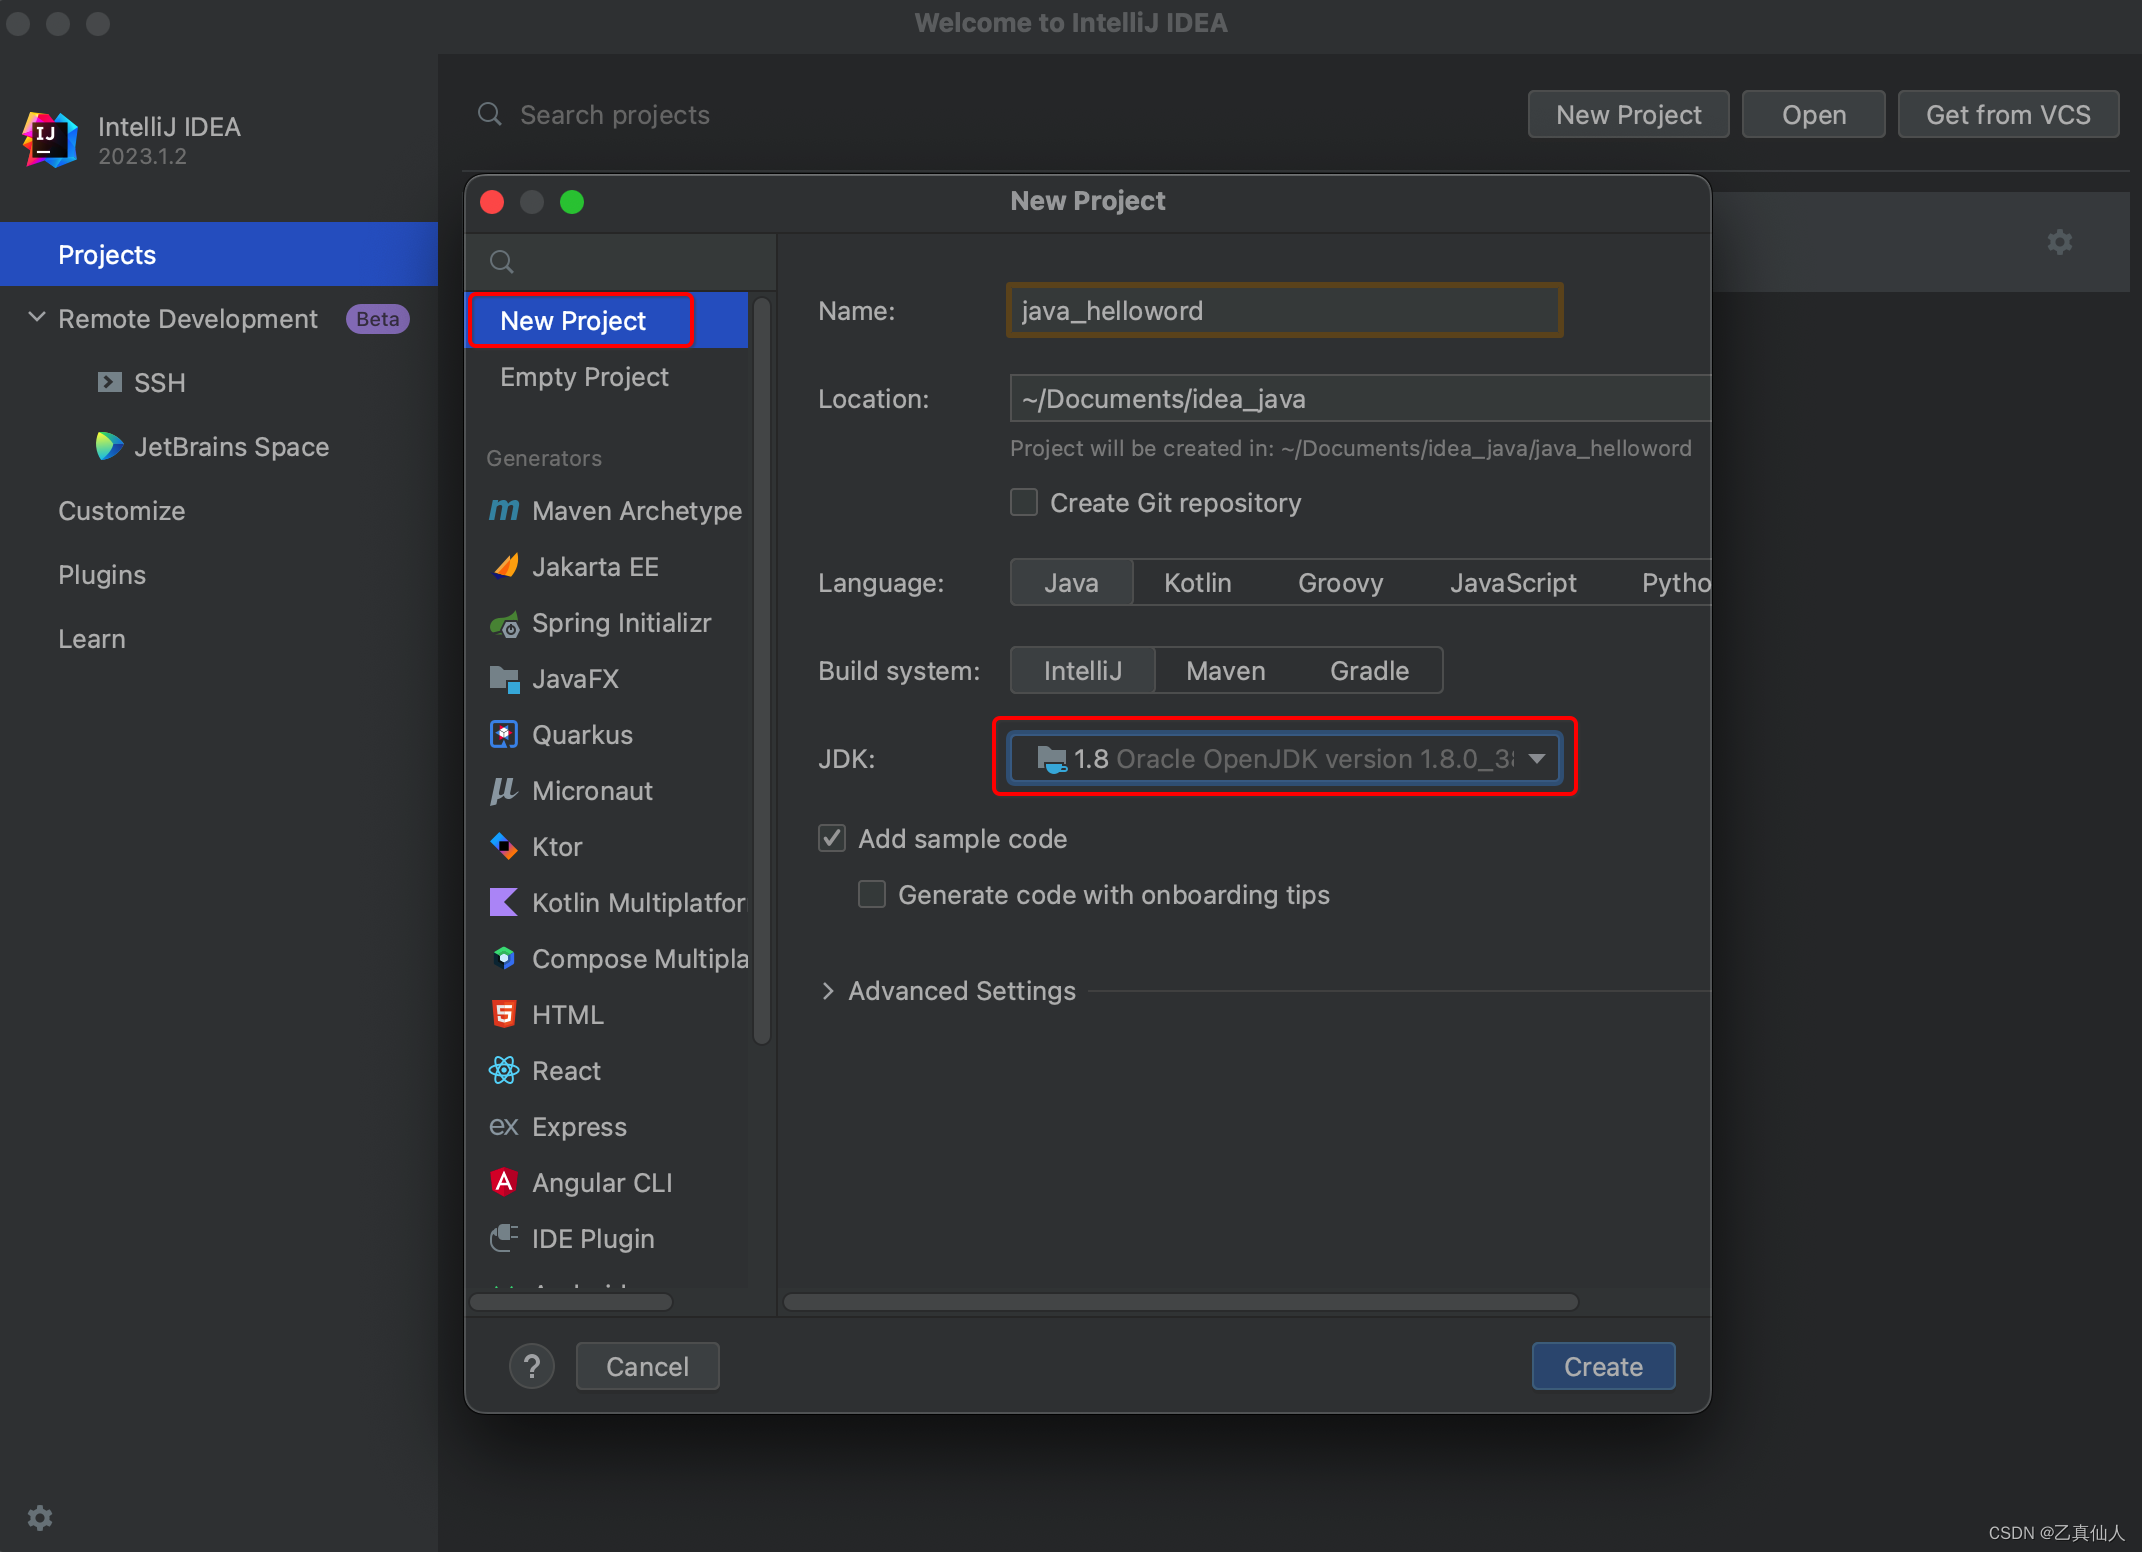Click the Spring Initializr icon
Screen dimensions: 2142x1552
point(505,623)
